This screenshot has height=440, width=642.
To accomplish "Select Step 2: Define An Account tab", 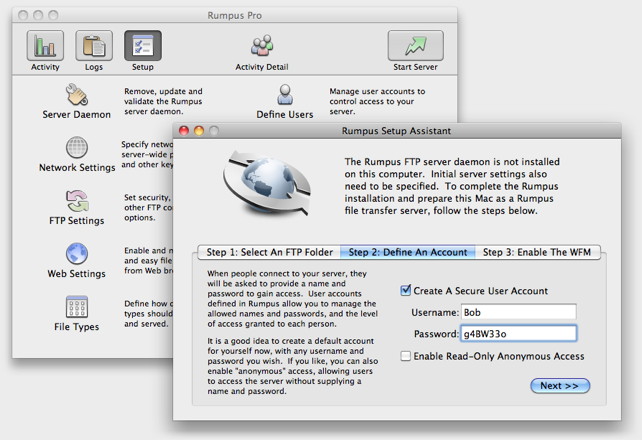I will tap(408, 252).
